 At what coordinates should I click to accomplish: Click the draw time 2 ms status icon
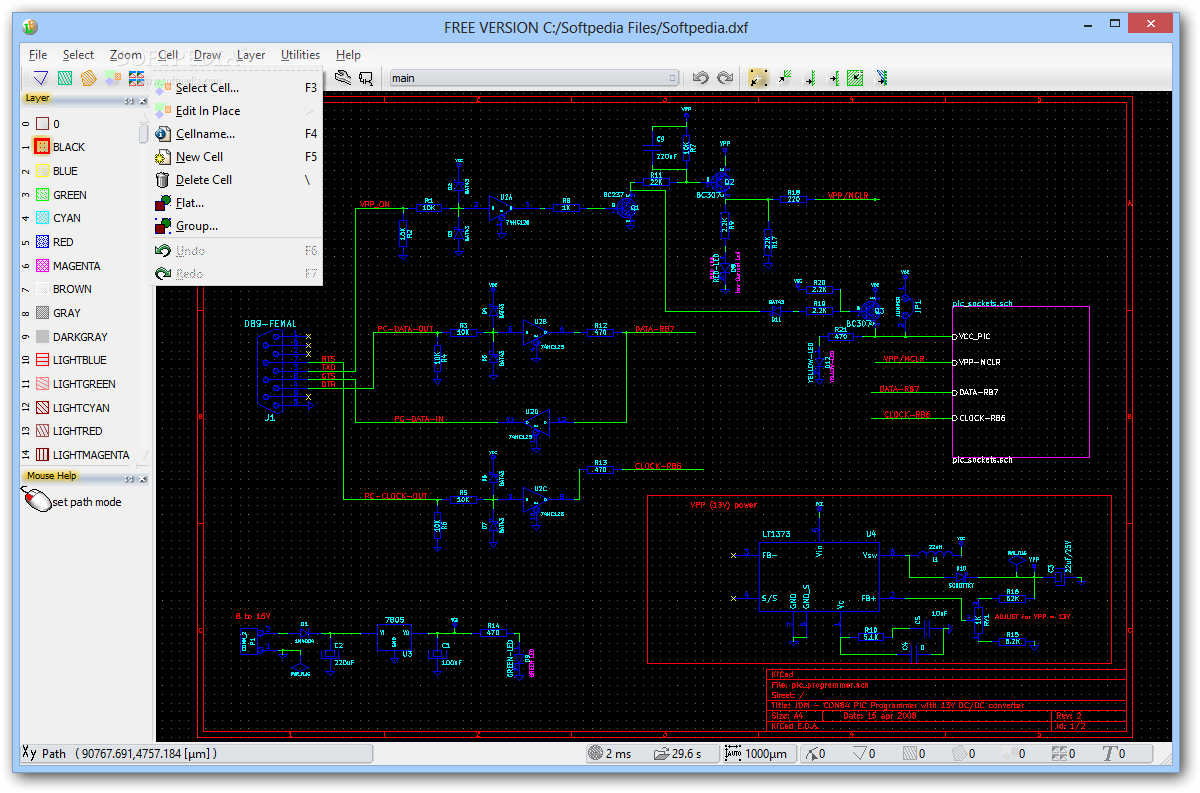[597, 753]
